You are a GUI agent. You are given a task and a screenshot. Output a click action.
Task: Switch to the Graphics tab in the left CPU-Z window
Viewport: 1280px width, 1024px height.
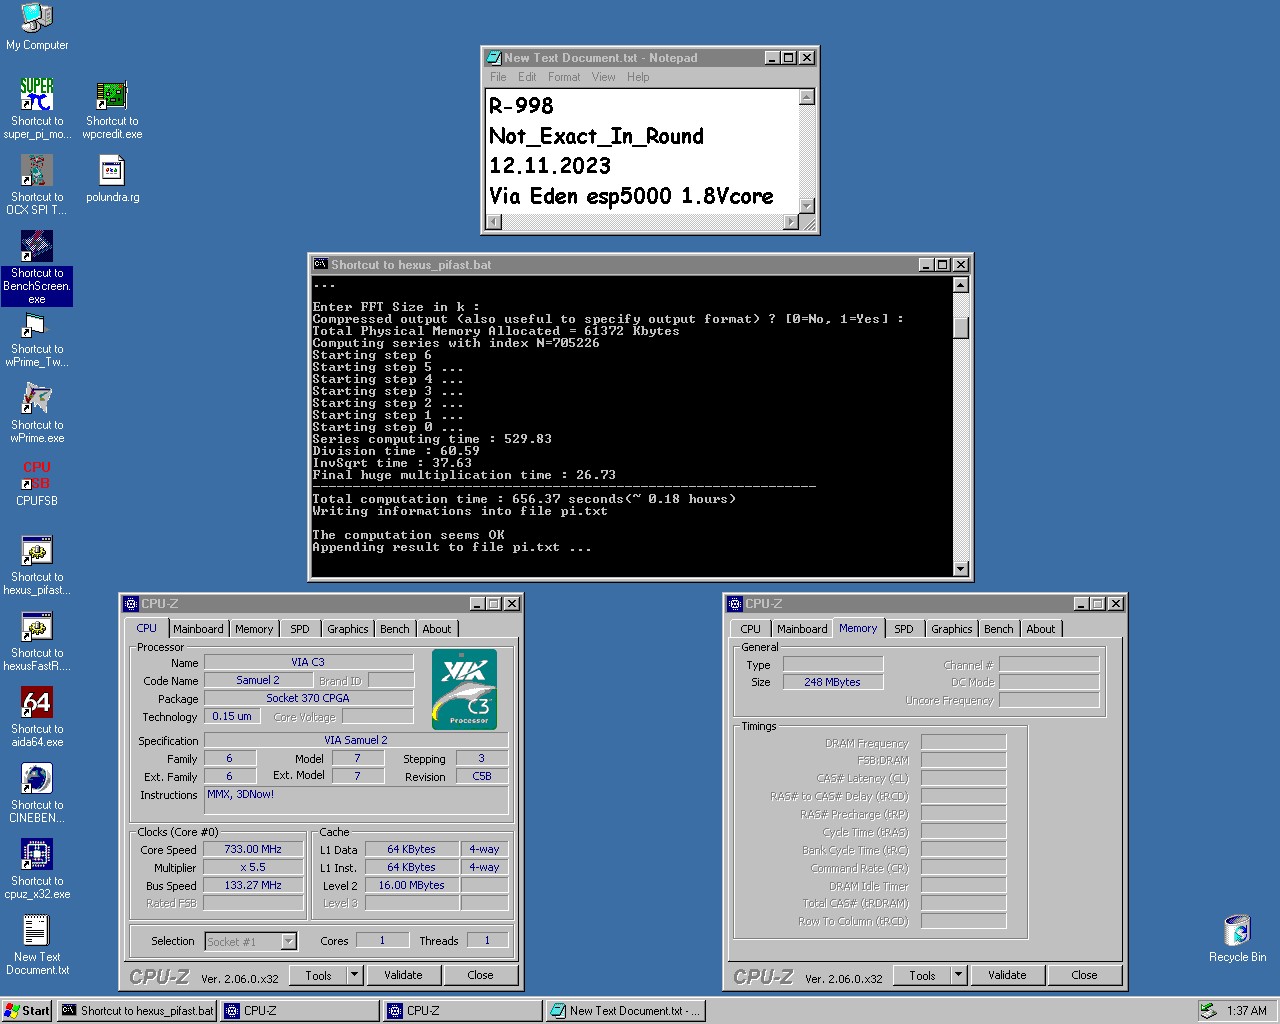tap(348, 629)
